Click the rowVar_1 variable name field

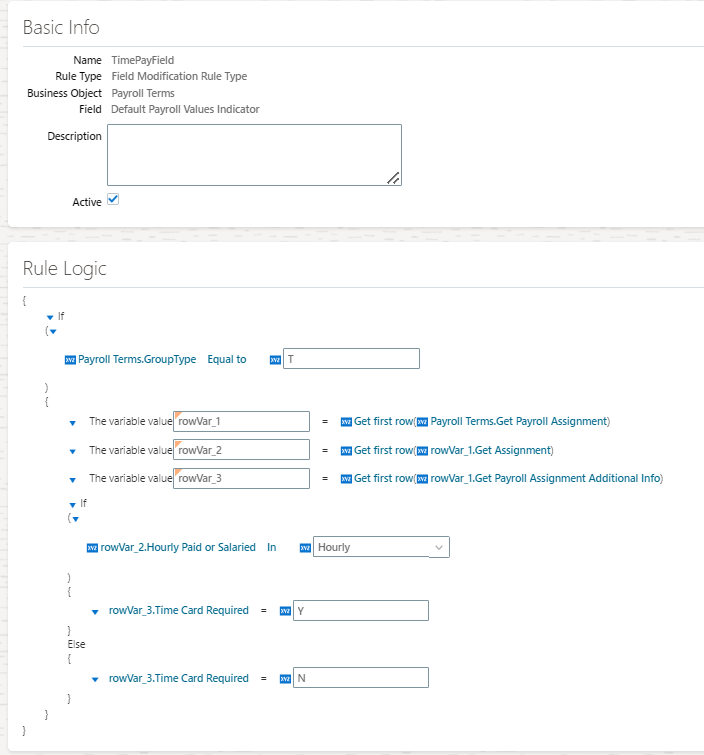[242, 421]
